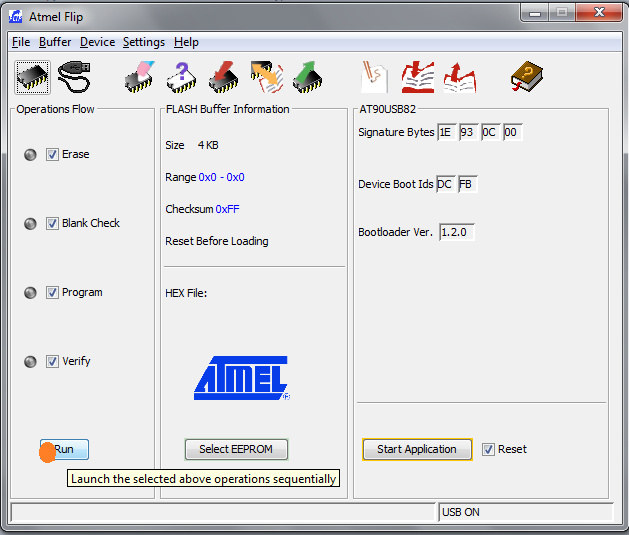Click the Run button
The height and width of the screenshot is (535, 629).
pyautogui.click(x=64, y=449)
